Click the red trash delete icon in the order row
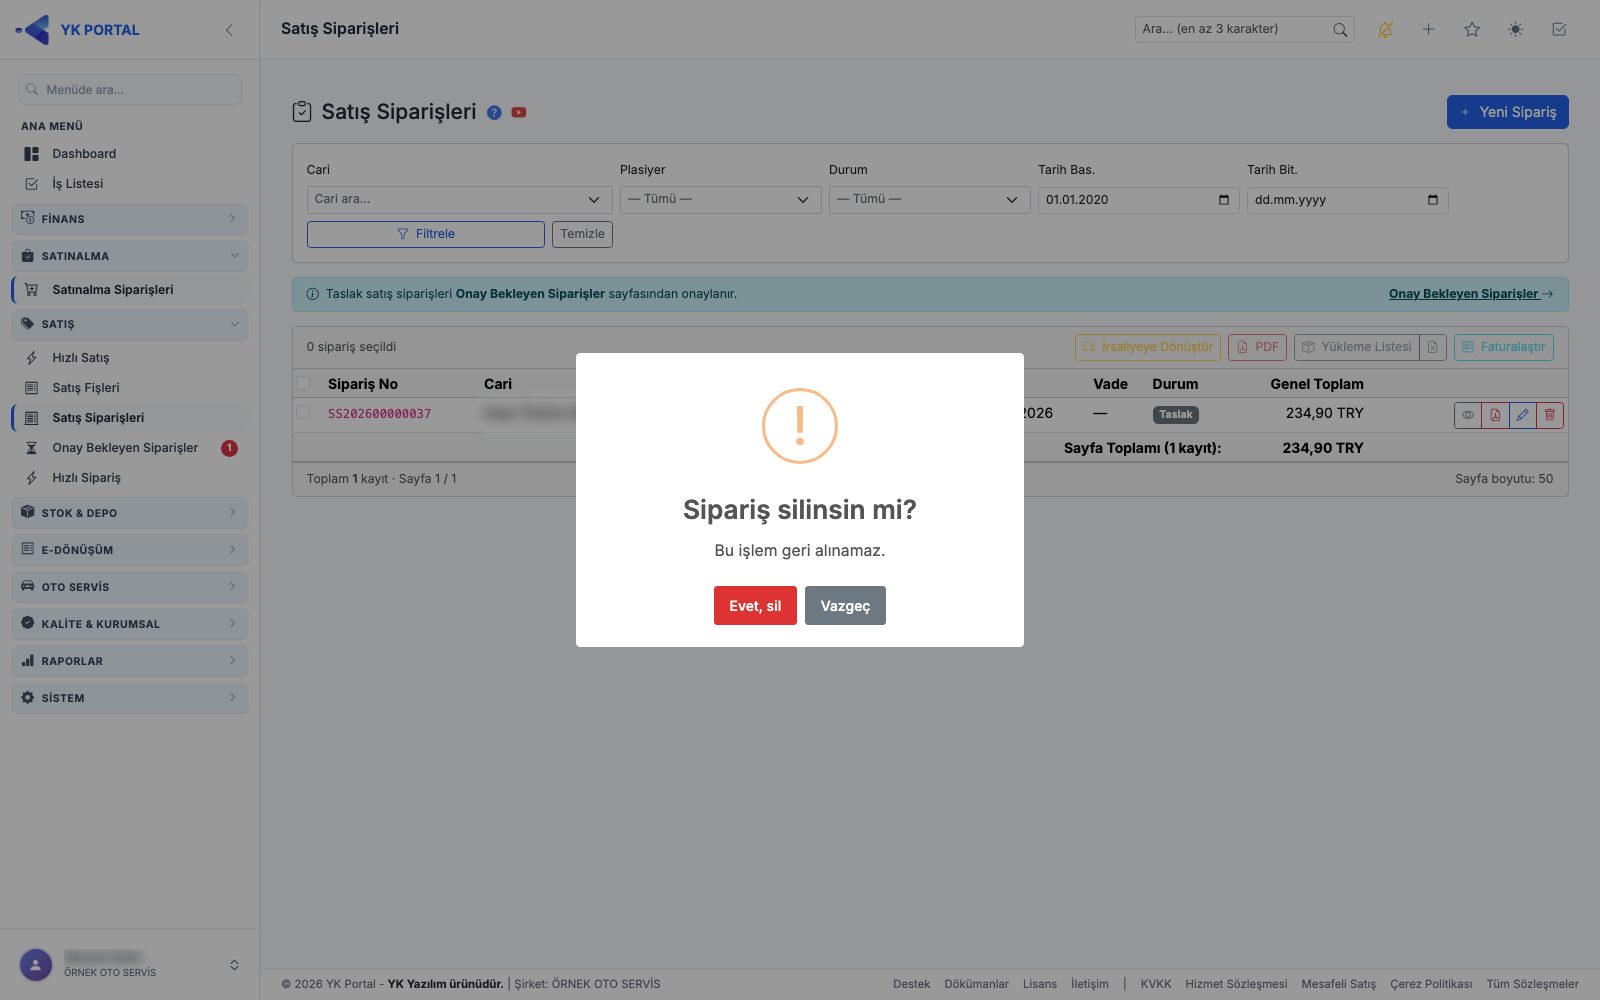 (x=1550, y=415)
